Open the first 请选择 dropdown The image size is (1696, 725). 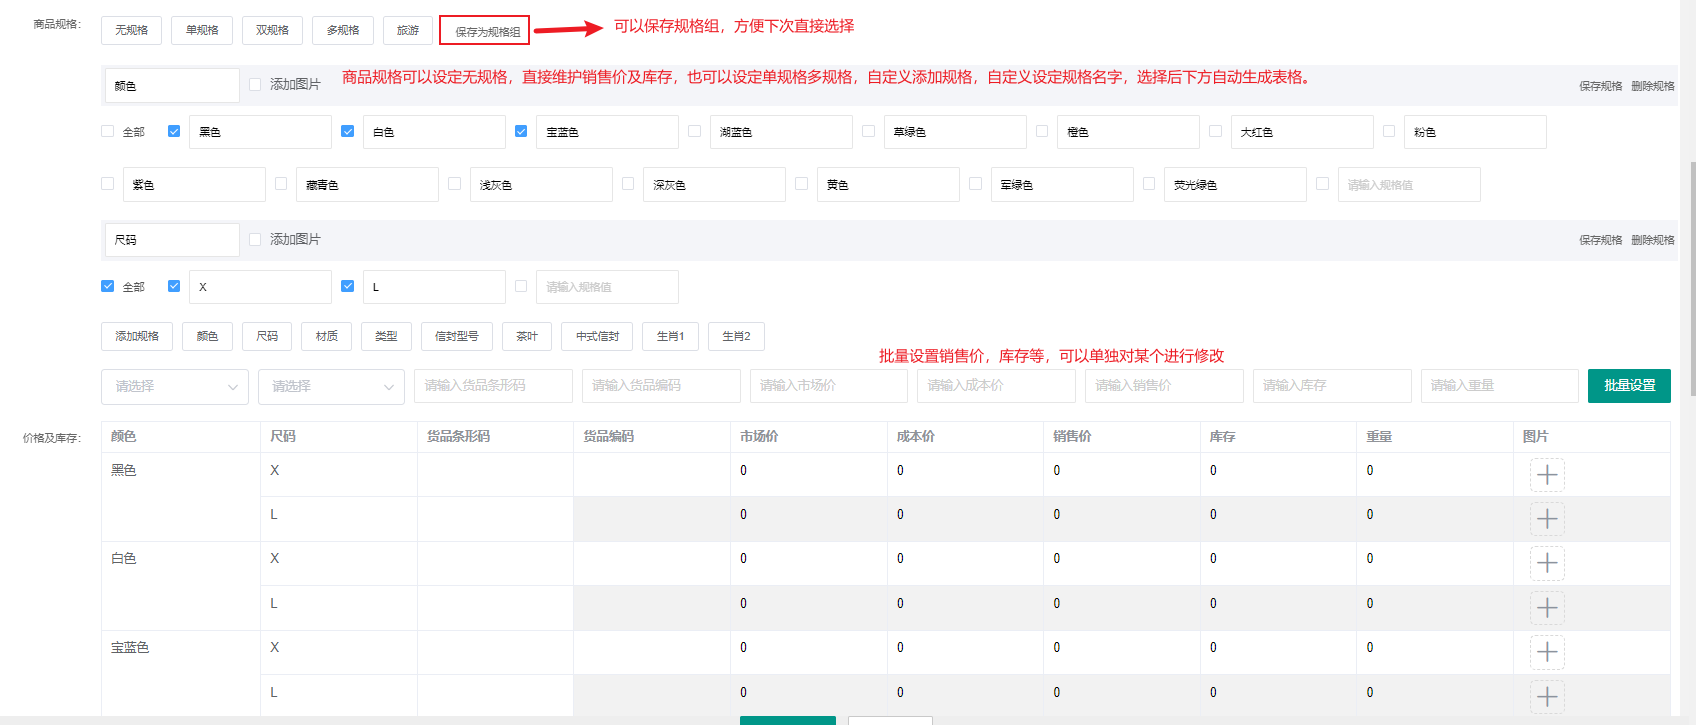click(x=175, y=386)
